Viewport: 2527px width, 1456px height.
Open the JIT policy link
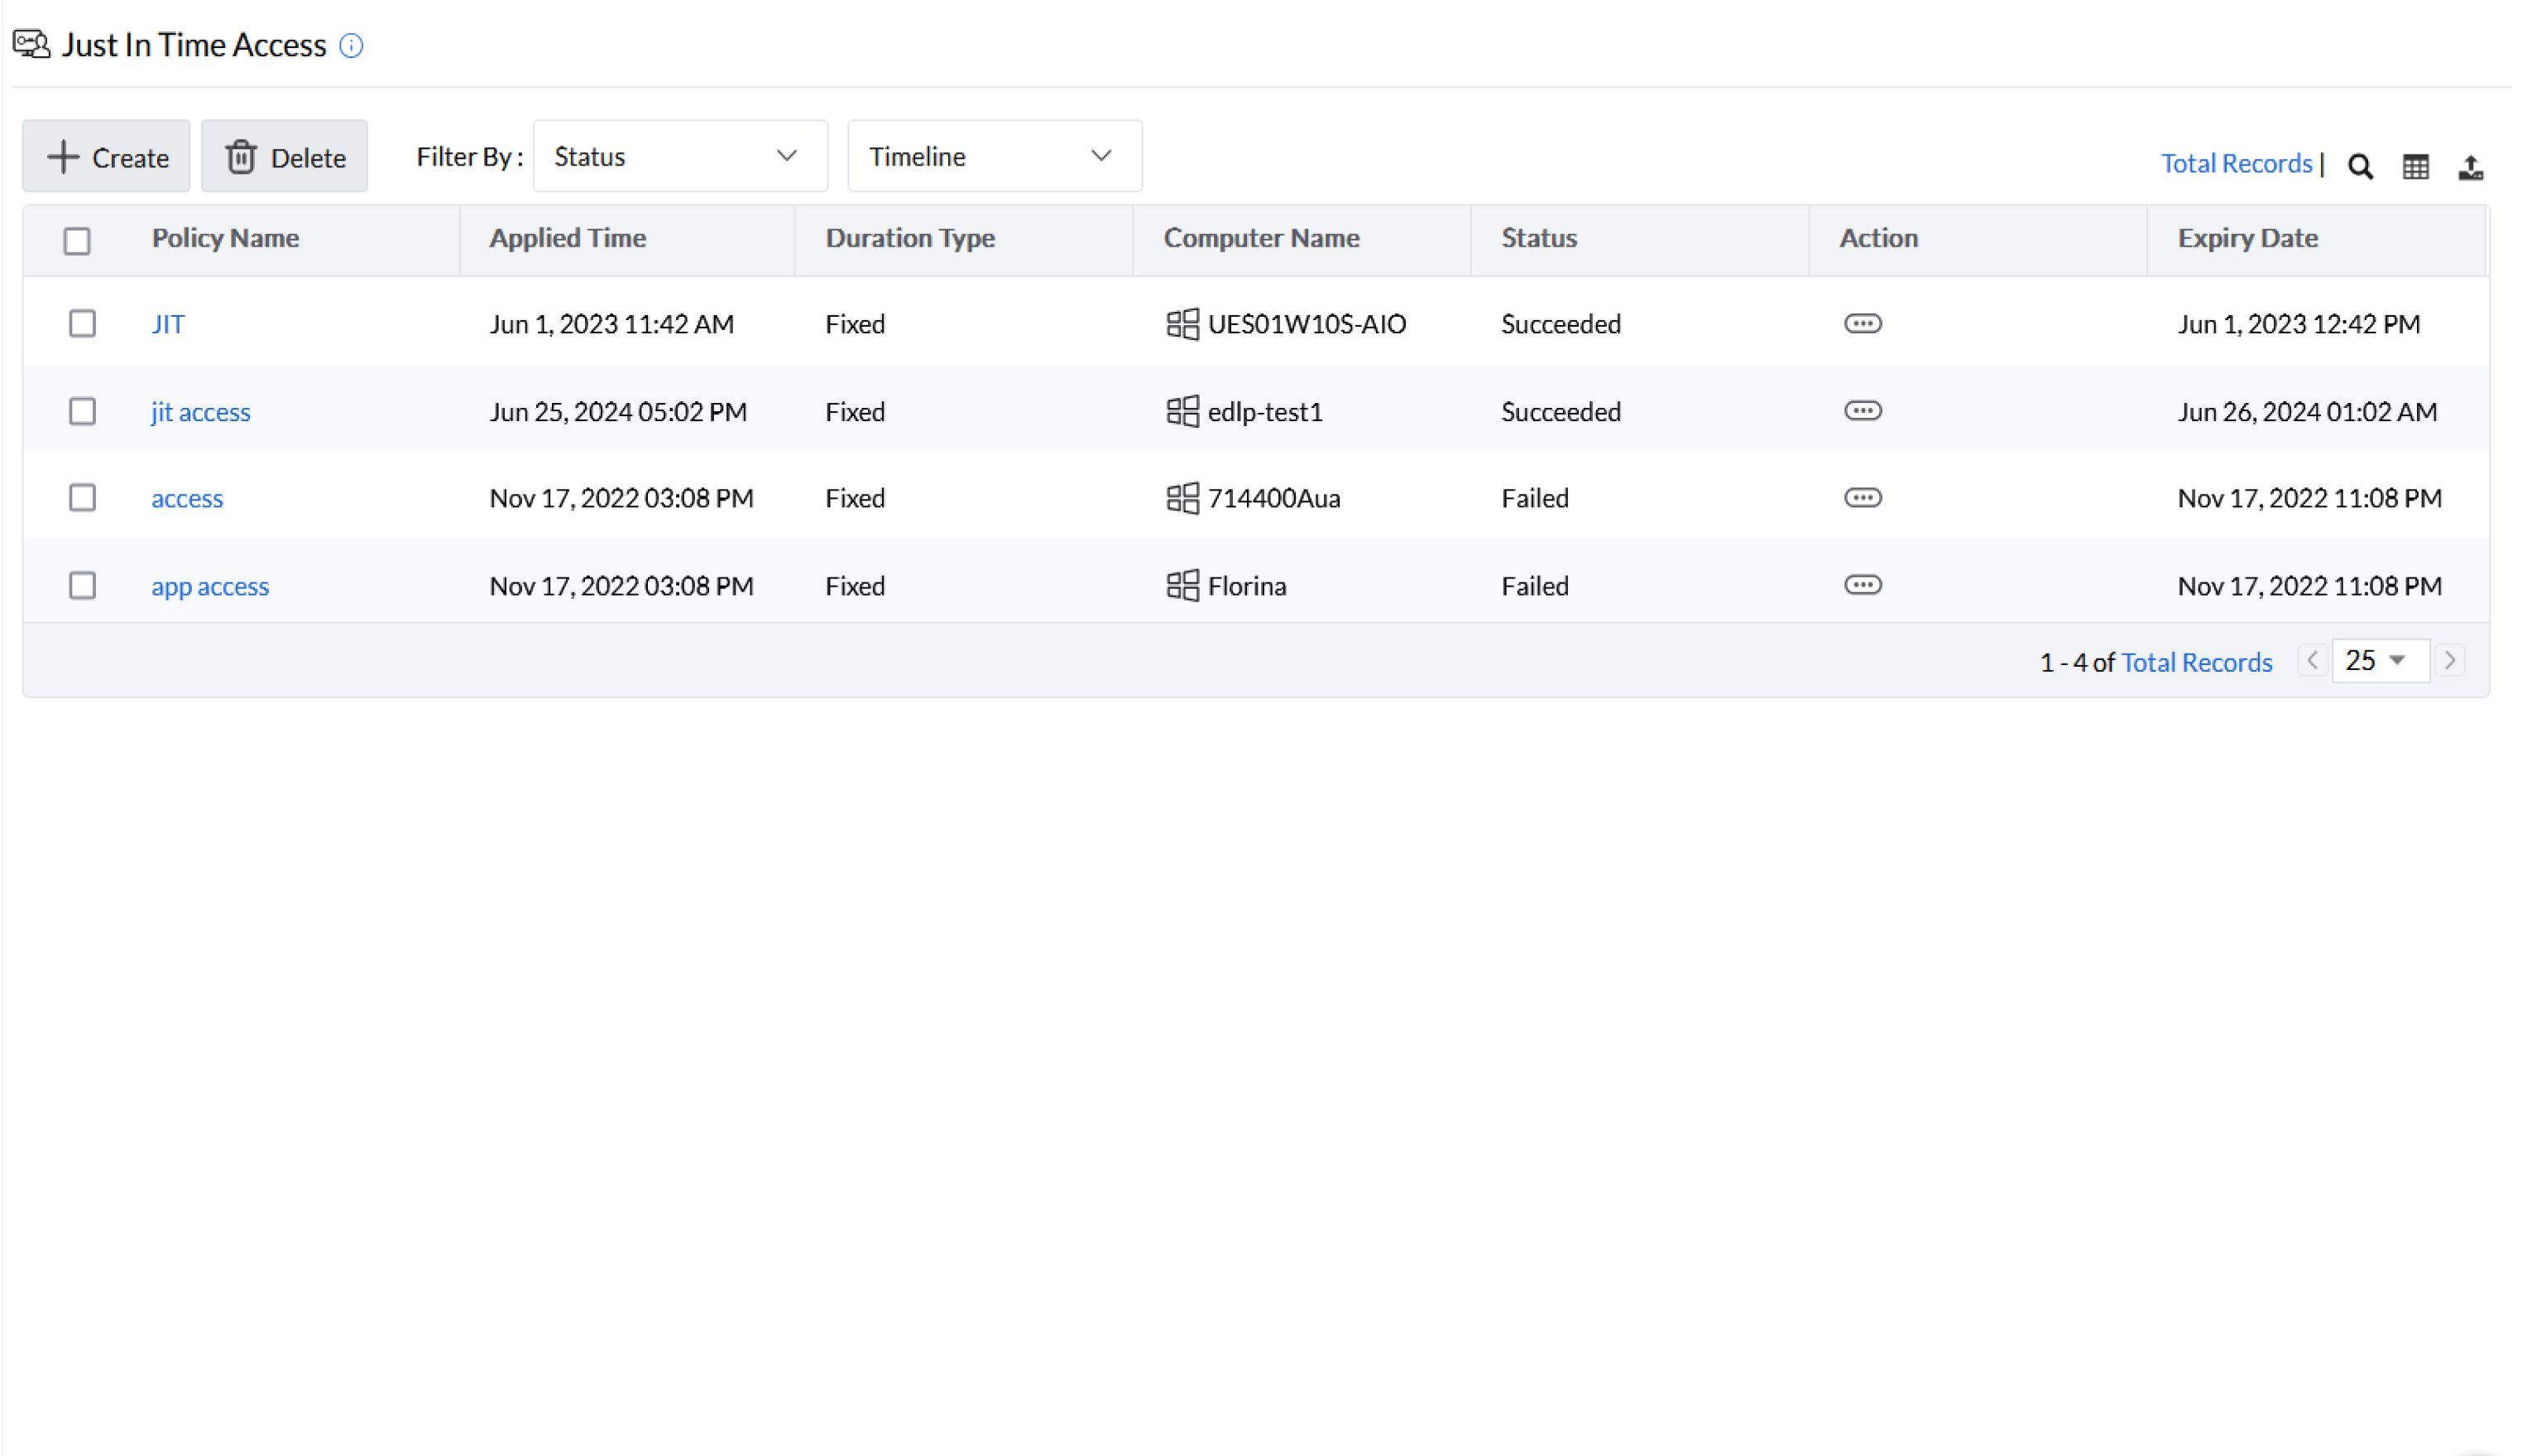[168, 325]
